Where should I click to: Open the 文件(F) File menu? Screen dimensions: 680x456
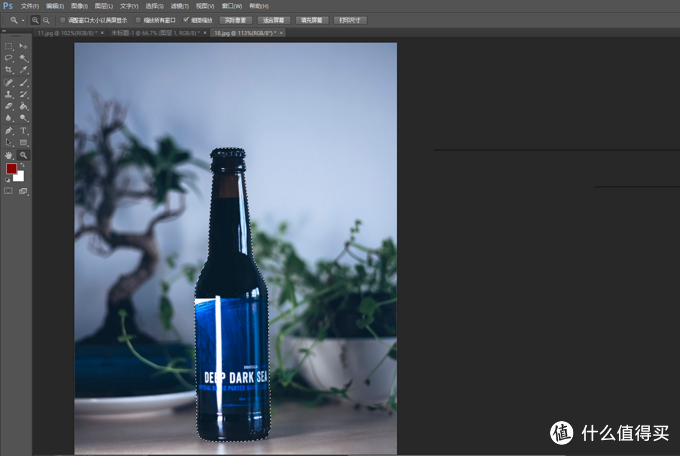(x=30, y=6)
